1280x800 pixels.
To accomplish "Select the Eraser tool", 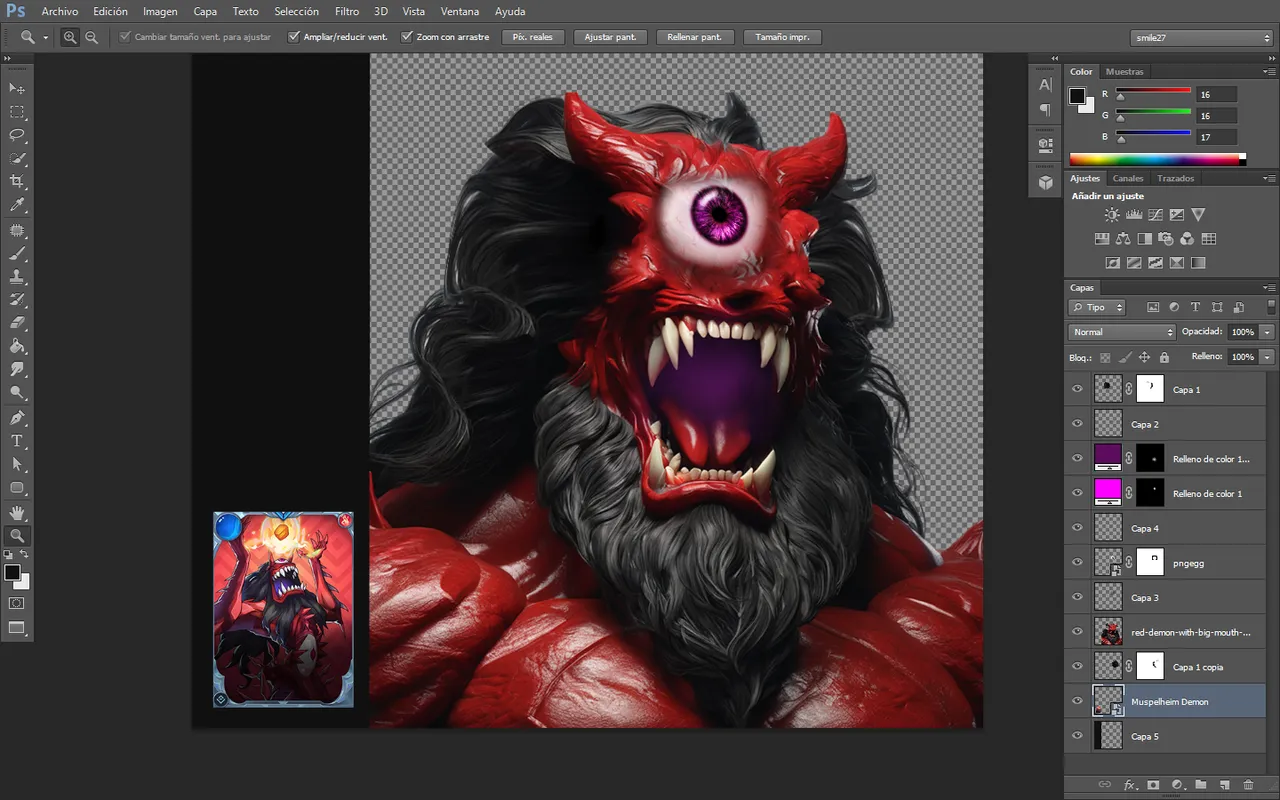I will pos(17,323).
